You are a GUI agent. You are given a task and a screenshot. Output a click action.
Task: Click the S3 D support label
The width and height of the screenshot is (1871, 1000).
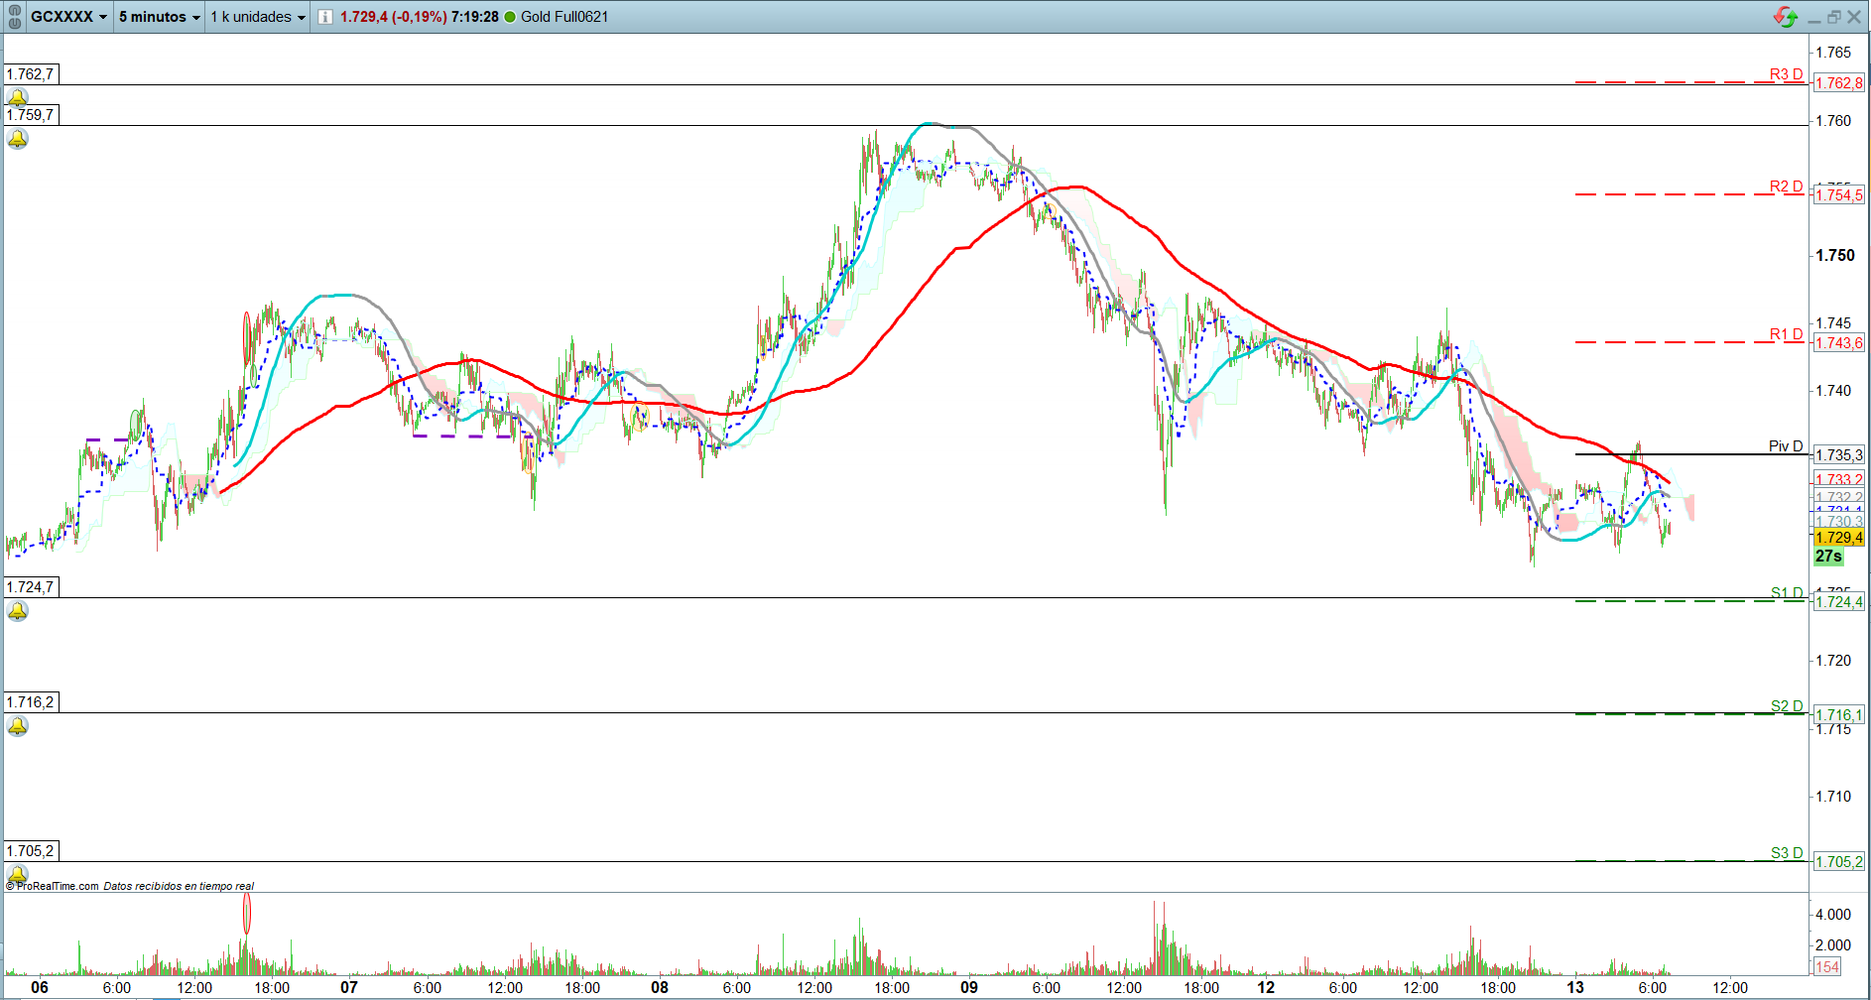[x=1787, y=853]
